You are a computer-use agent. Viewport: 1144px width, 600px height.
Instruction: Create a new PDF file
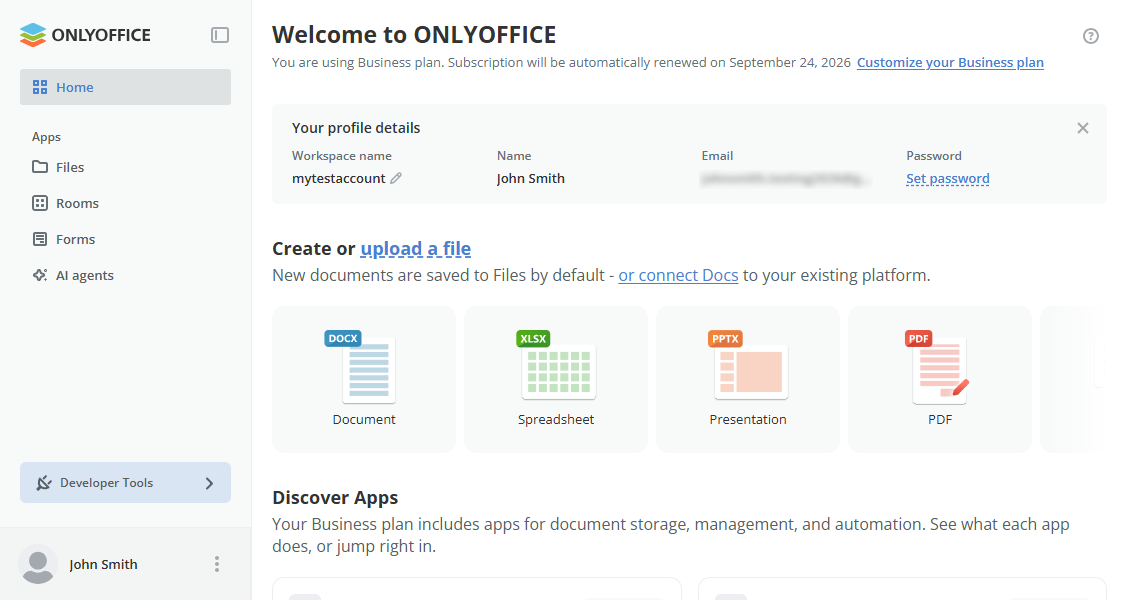tap(940, 380)
